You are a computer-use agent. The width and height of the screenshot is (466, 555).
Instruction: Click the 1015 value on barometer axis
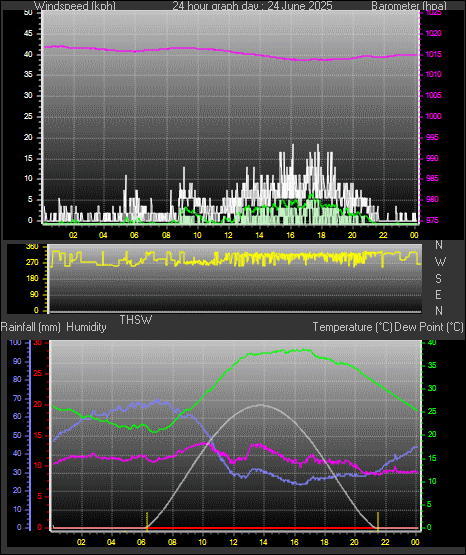click(433, 55)
